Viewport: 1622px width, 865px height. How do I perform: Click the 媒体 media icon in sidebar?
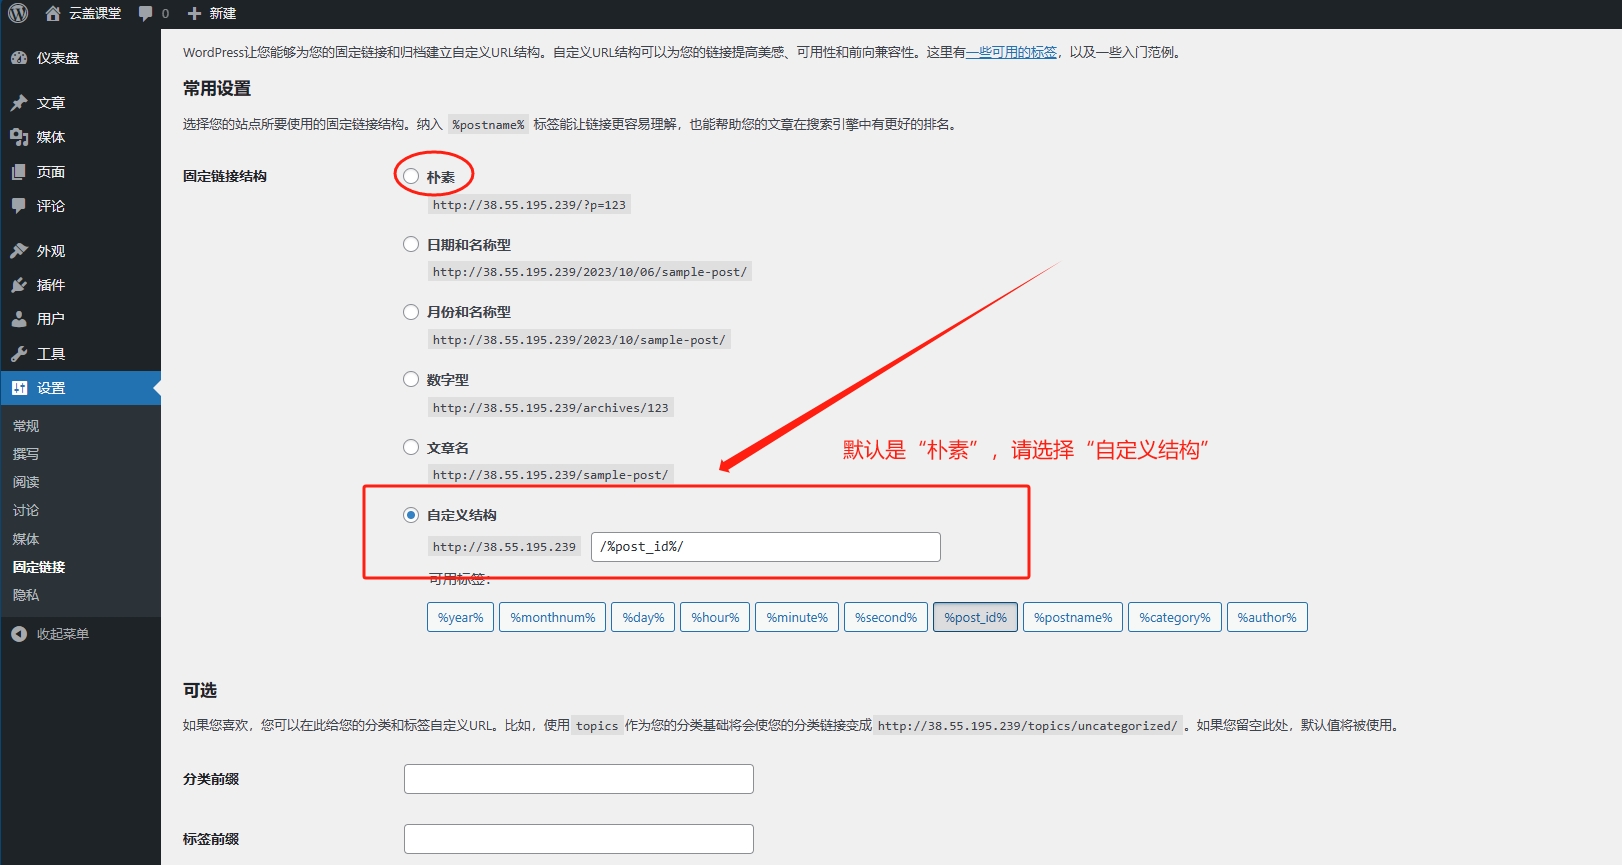tap(19, 137)
